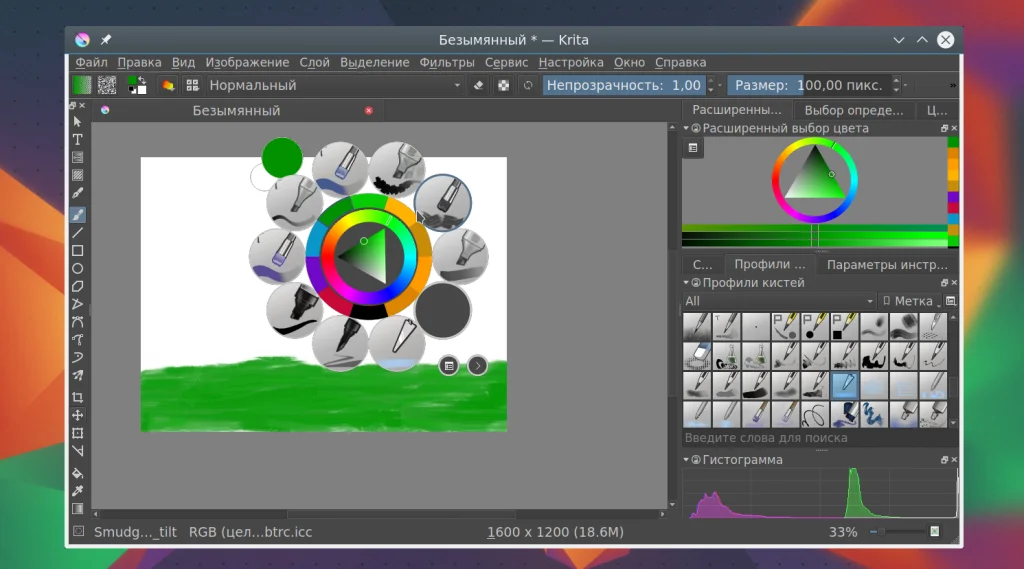Open the fill pattern chooser in the toolbar
Screen dimensions: 1024x569
point(107,86)
